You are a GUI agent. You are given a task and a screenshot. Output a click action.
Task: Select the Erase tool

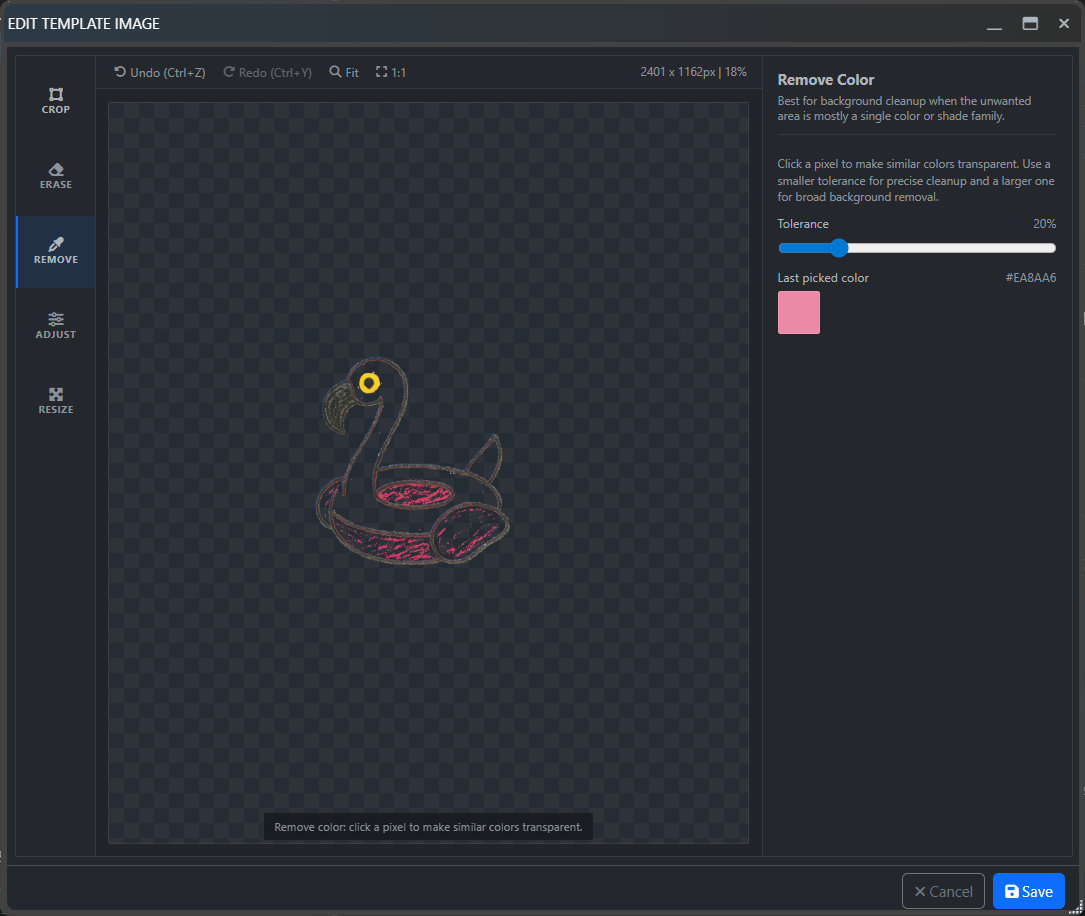(x=56, y=176)
